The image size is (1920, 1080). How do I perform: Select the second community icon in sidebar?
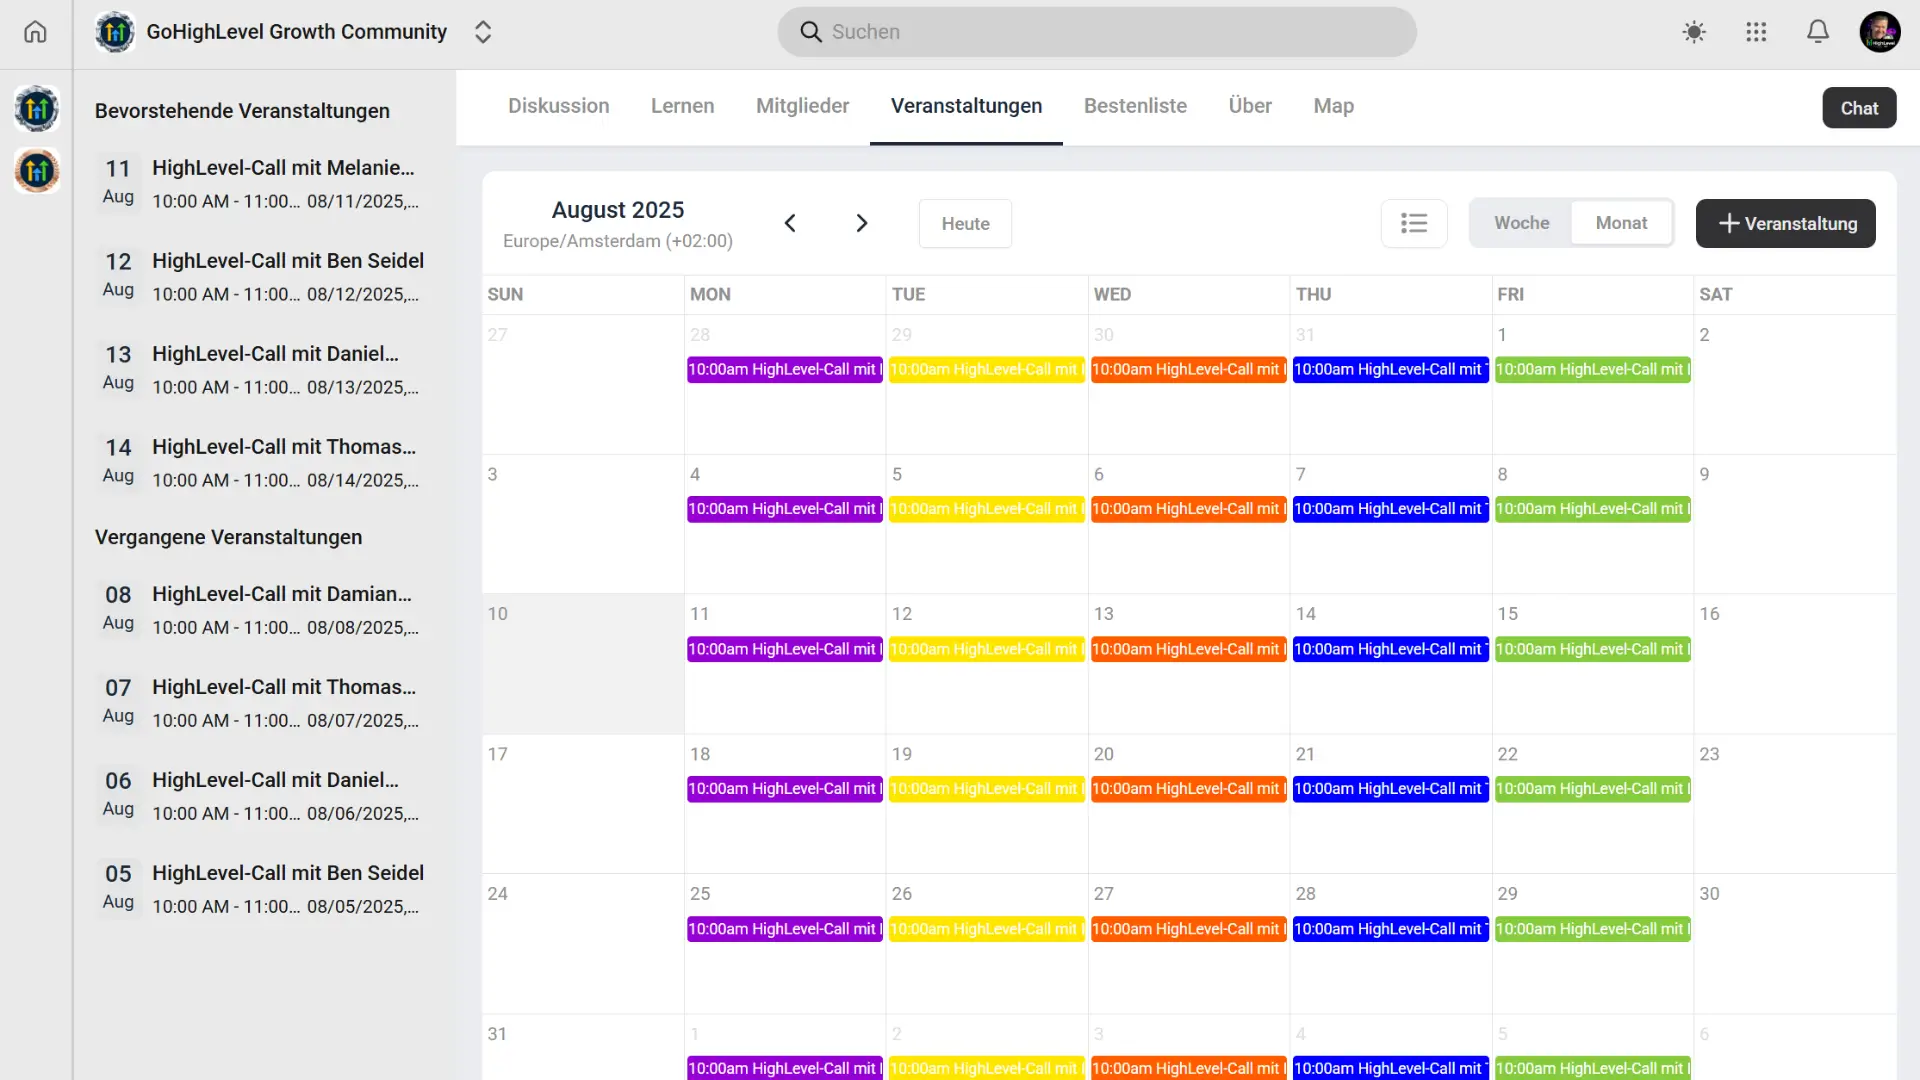[36, 171]
